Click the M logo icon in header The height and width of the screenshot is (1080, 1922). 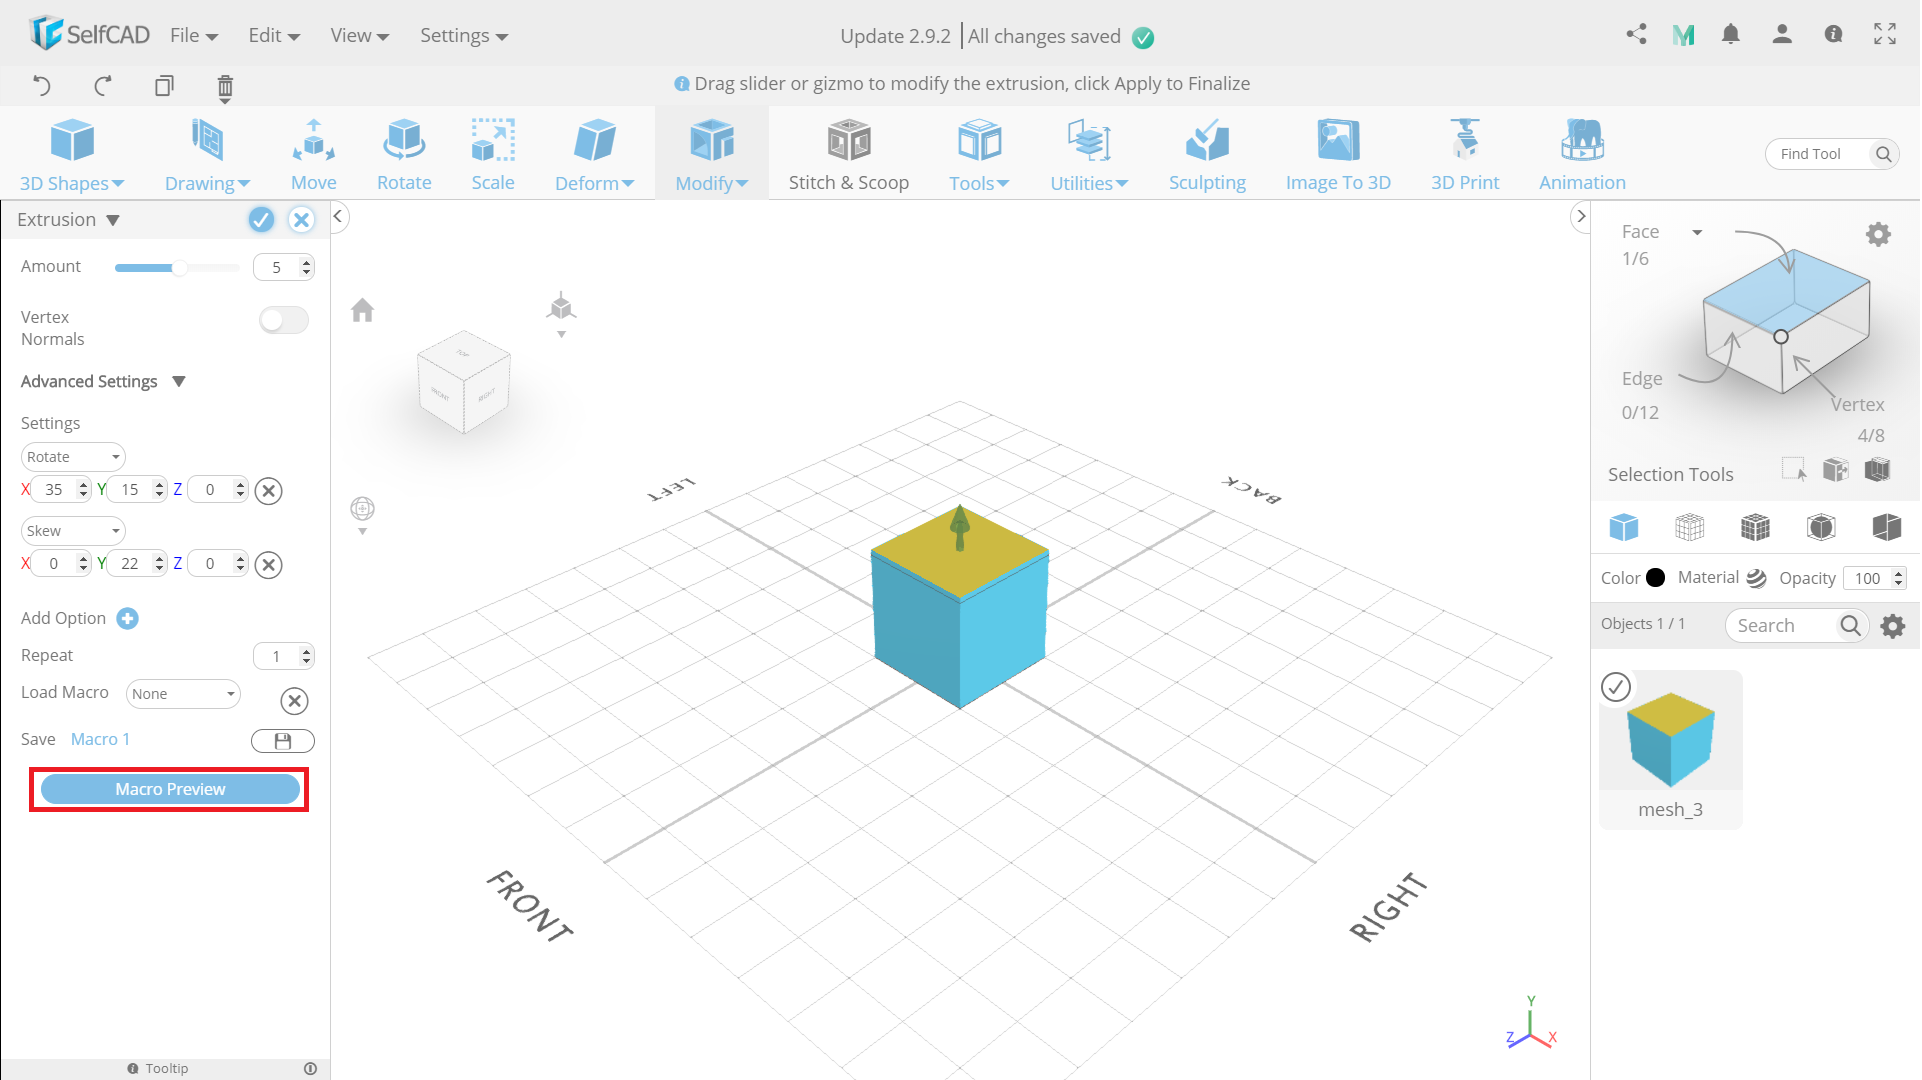click(x=1684, y=36)
